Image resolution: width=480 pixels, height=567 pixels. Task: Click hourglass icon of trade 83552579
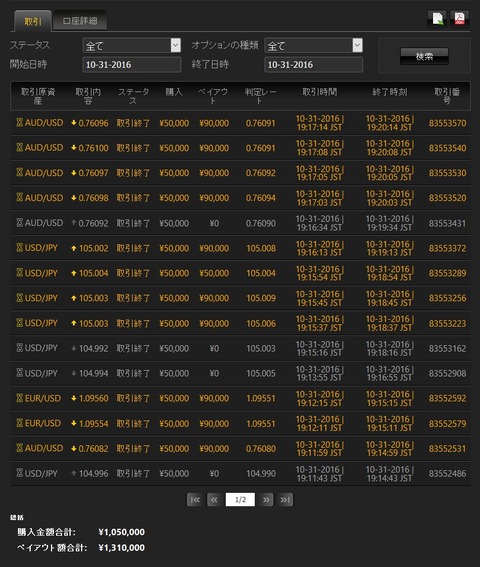tap(20, 423)
